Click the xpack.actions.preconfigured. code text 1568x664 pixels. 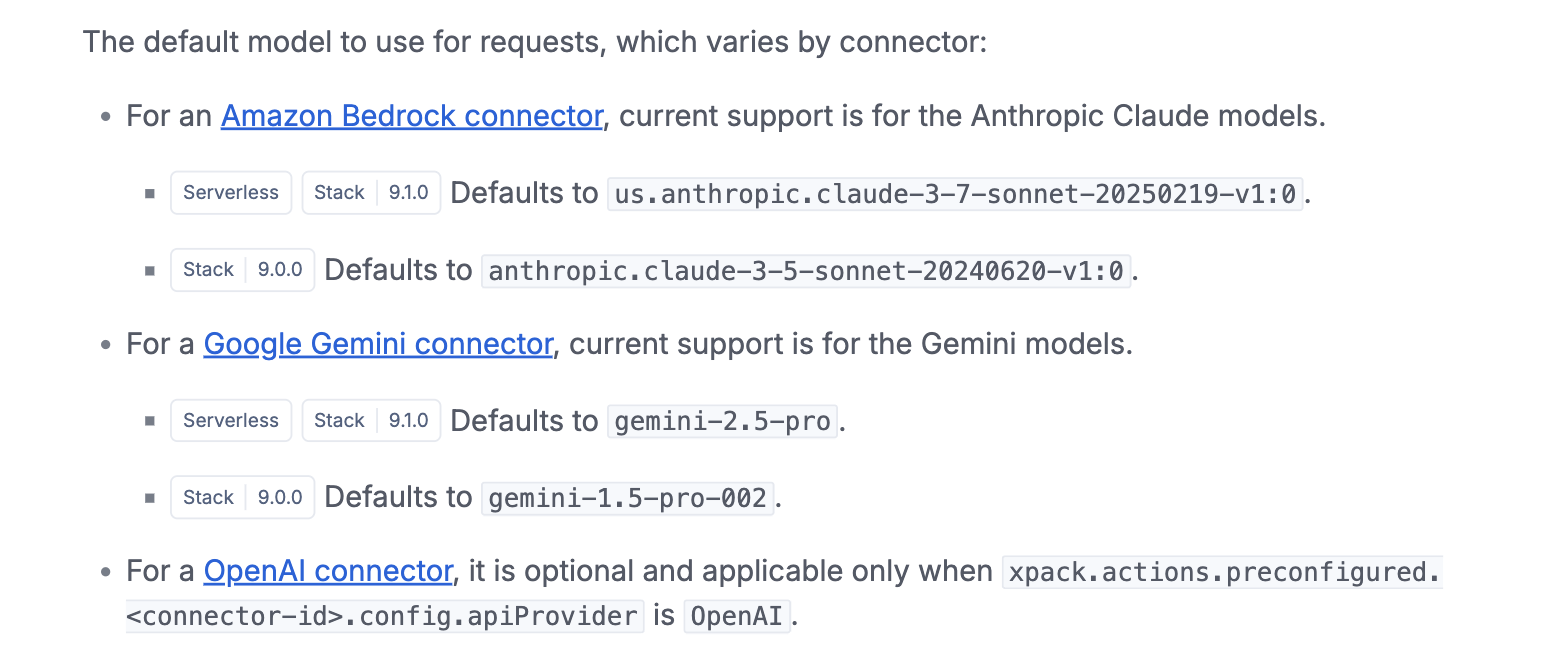coord(1222,572)
